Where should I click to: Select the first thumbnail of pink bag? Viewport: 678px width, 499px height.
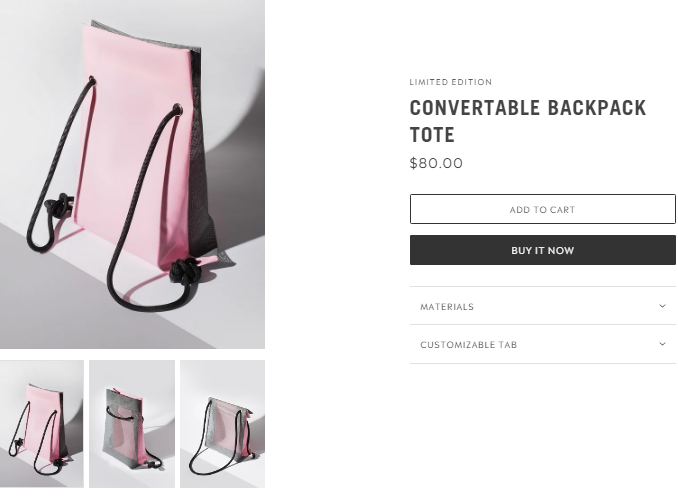42,424
